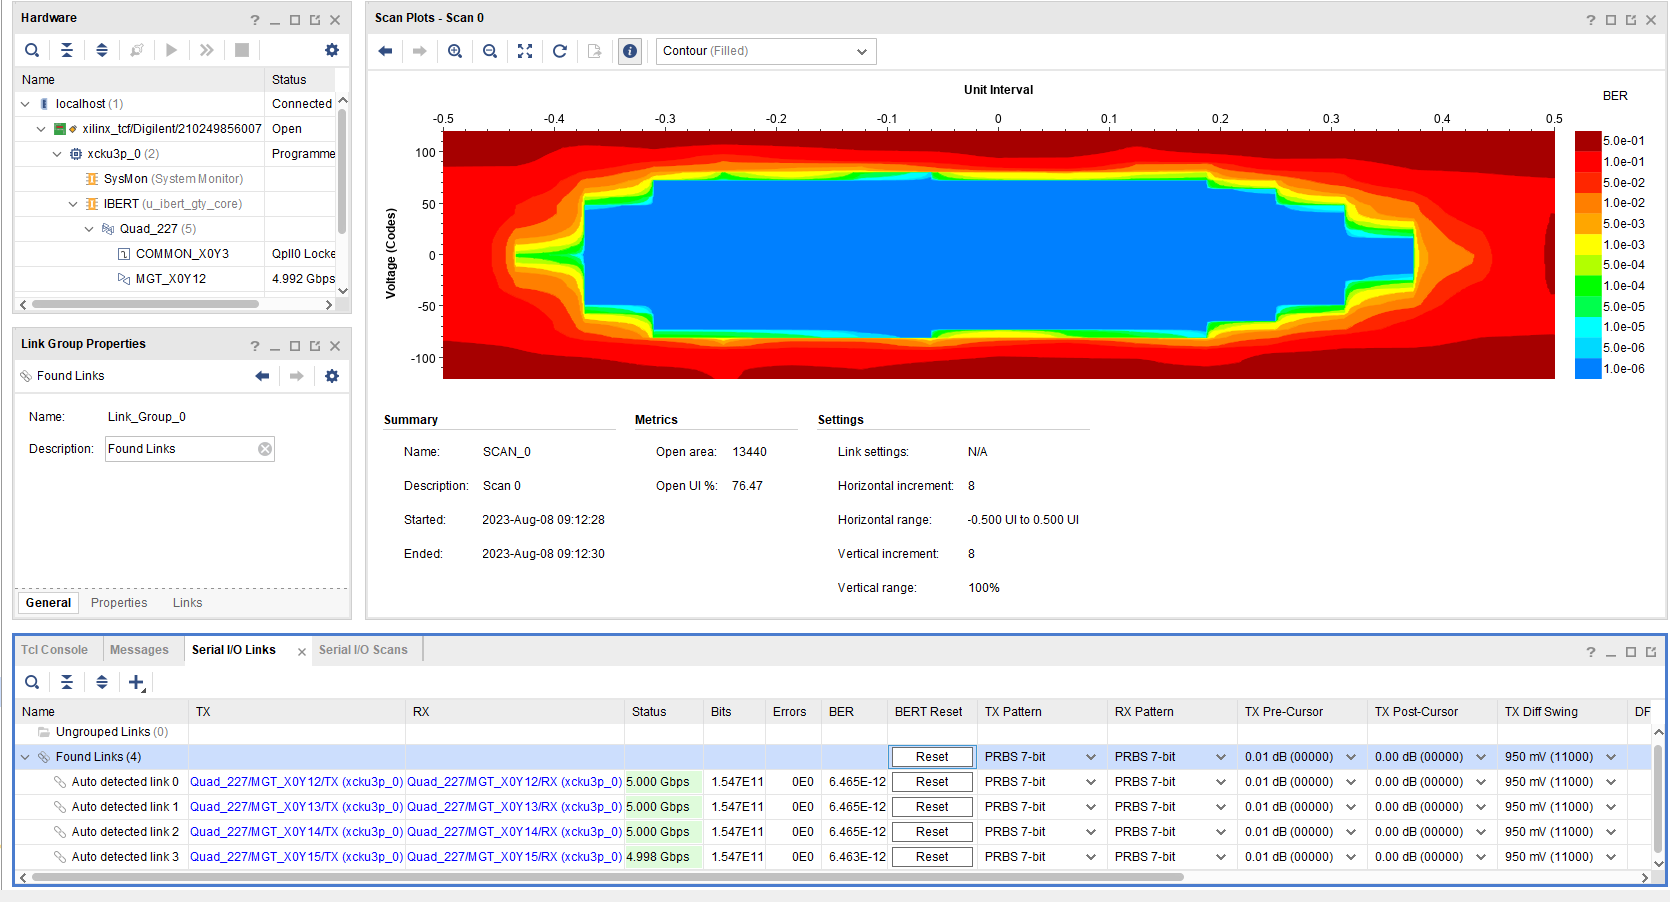Open Hardware panel help question mark

[255, 20]
